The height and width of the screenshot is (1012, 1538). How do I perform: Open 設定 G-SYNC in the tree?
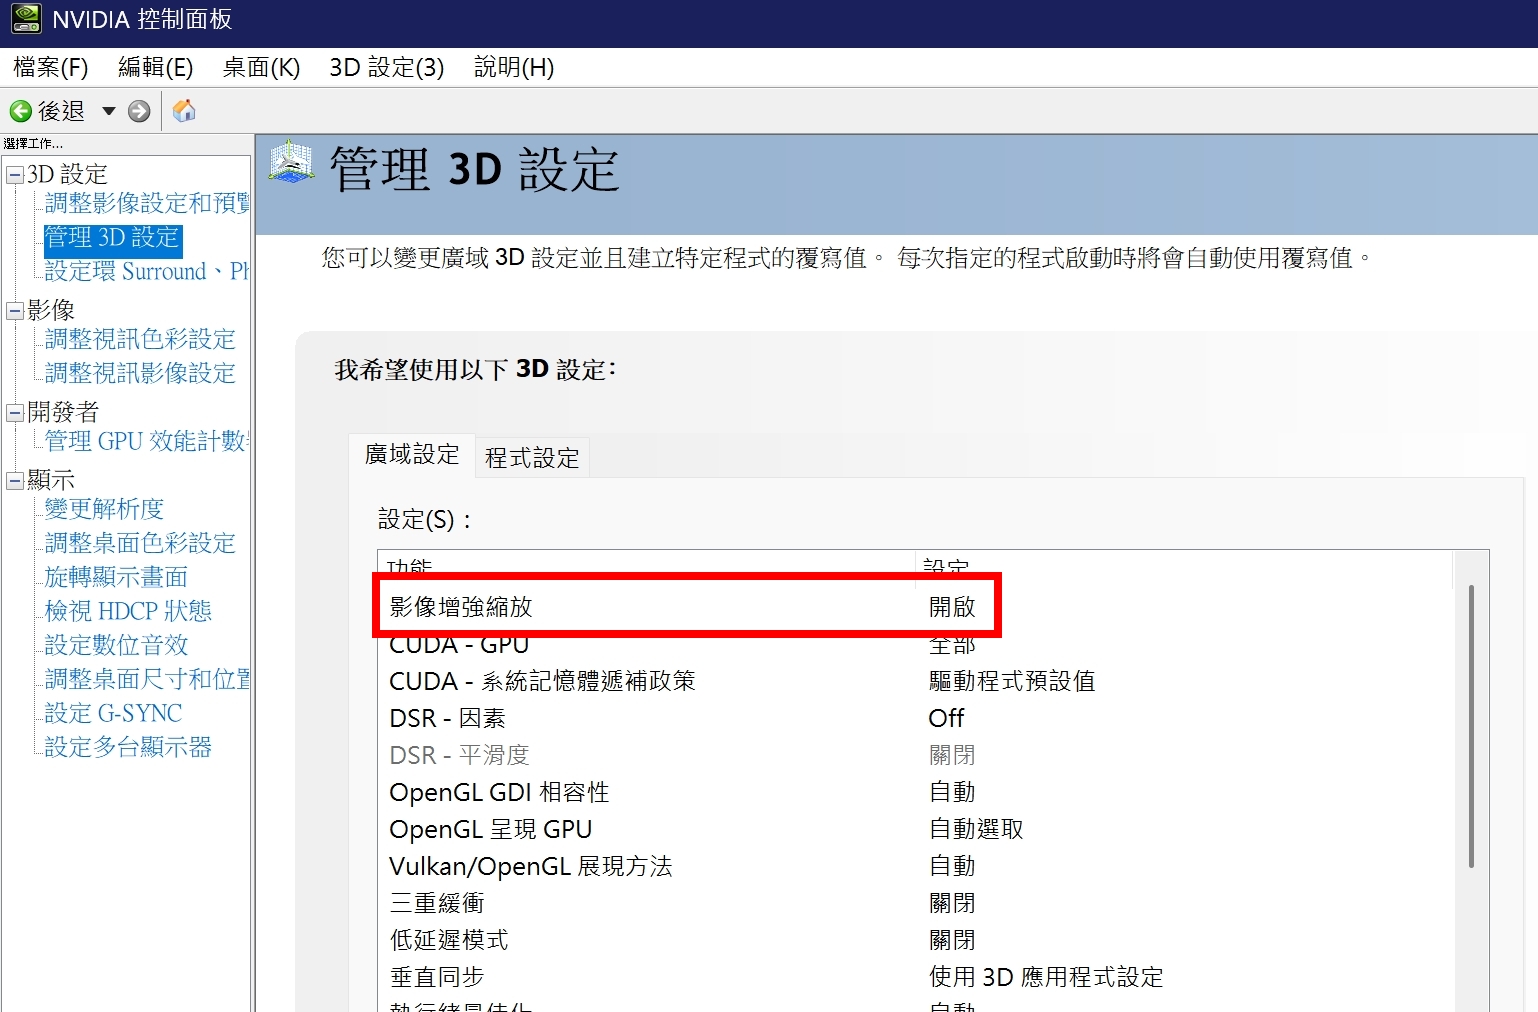coord(113,713)
